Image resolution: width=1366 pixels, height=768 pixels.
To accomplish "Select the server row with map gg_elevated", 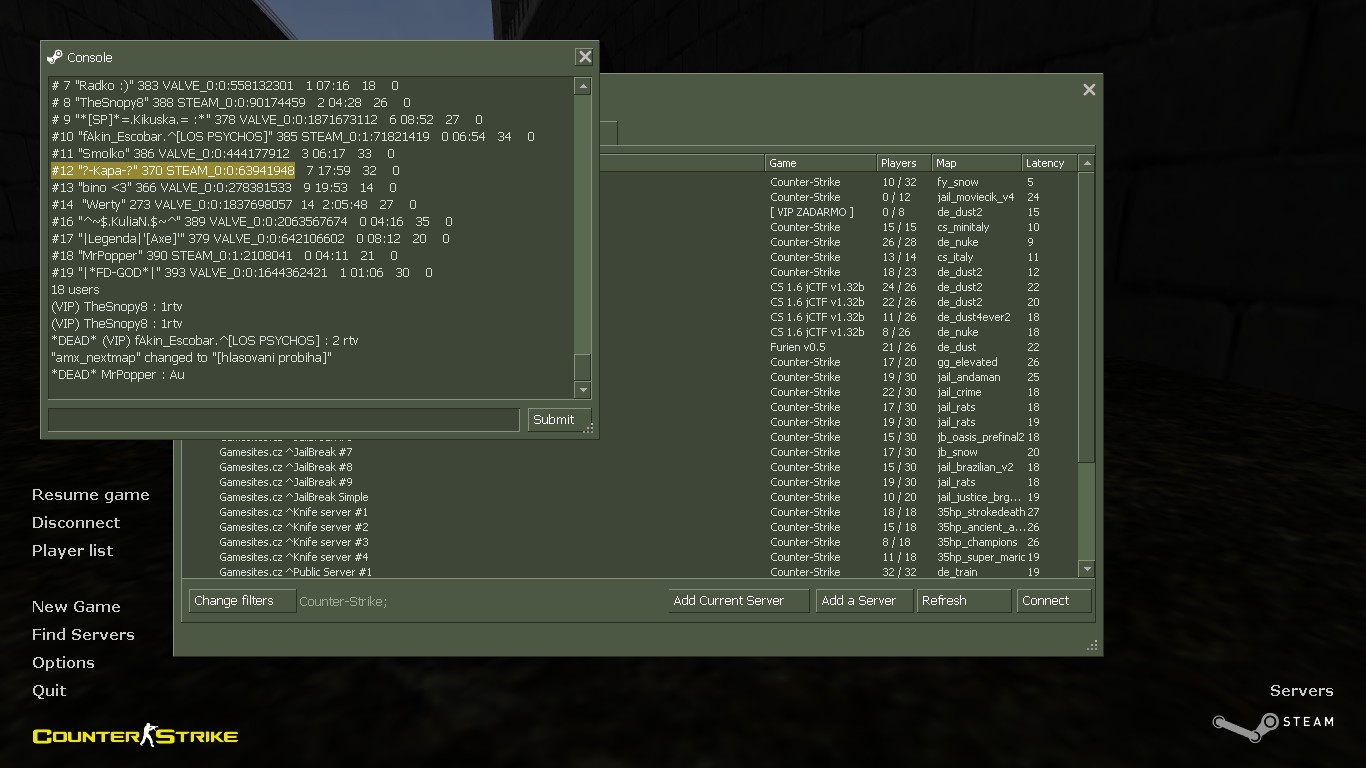I will coord(838,362).
